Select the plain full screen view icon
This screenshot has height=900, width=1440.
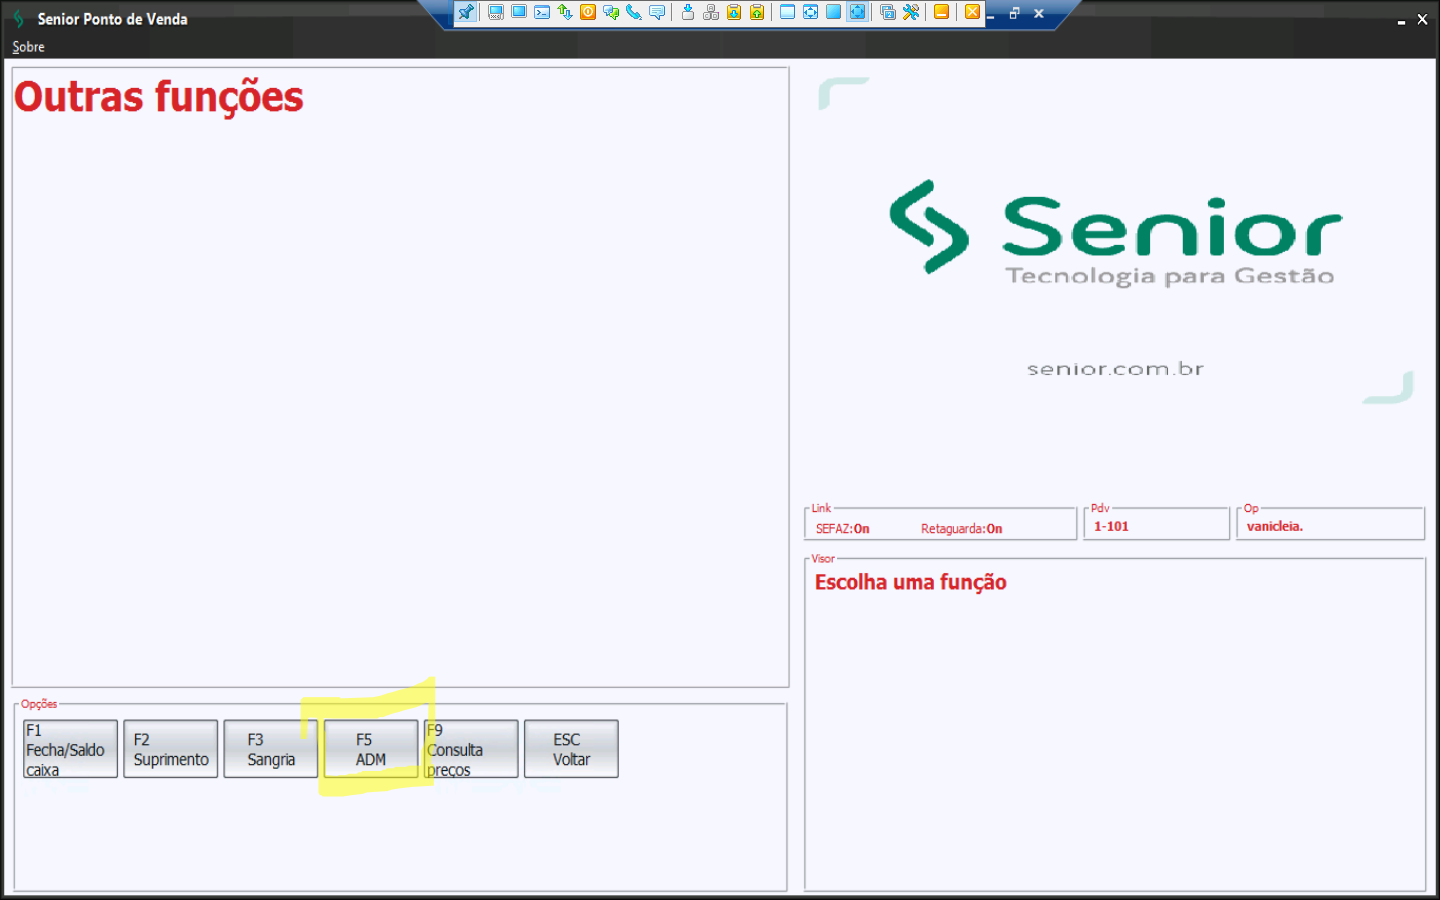(833, 13)
